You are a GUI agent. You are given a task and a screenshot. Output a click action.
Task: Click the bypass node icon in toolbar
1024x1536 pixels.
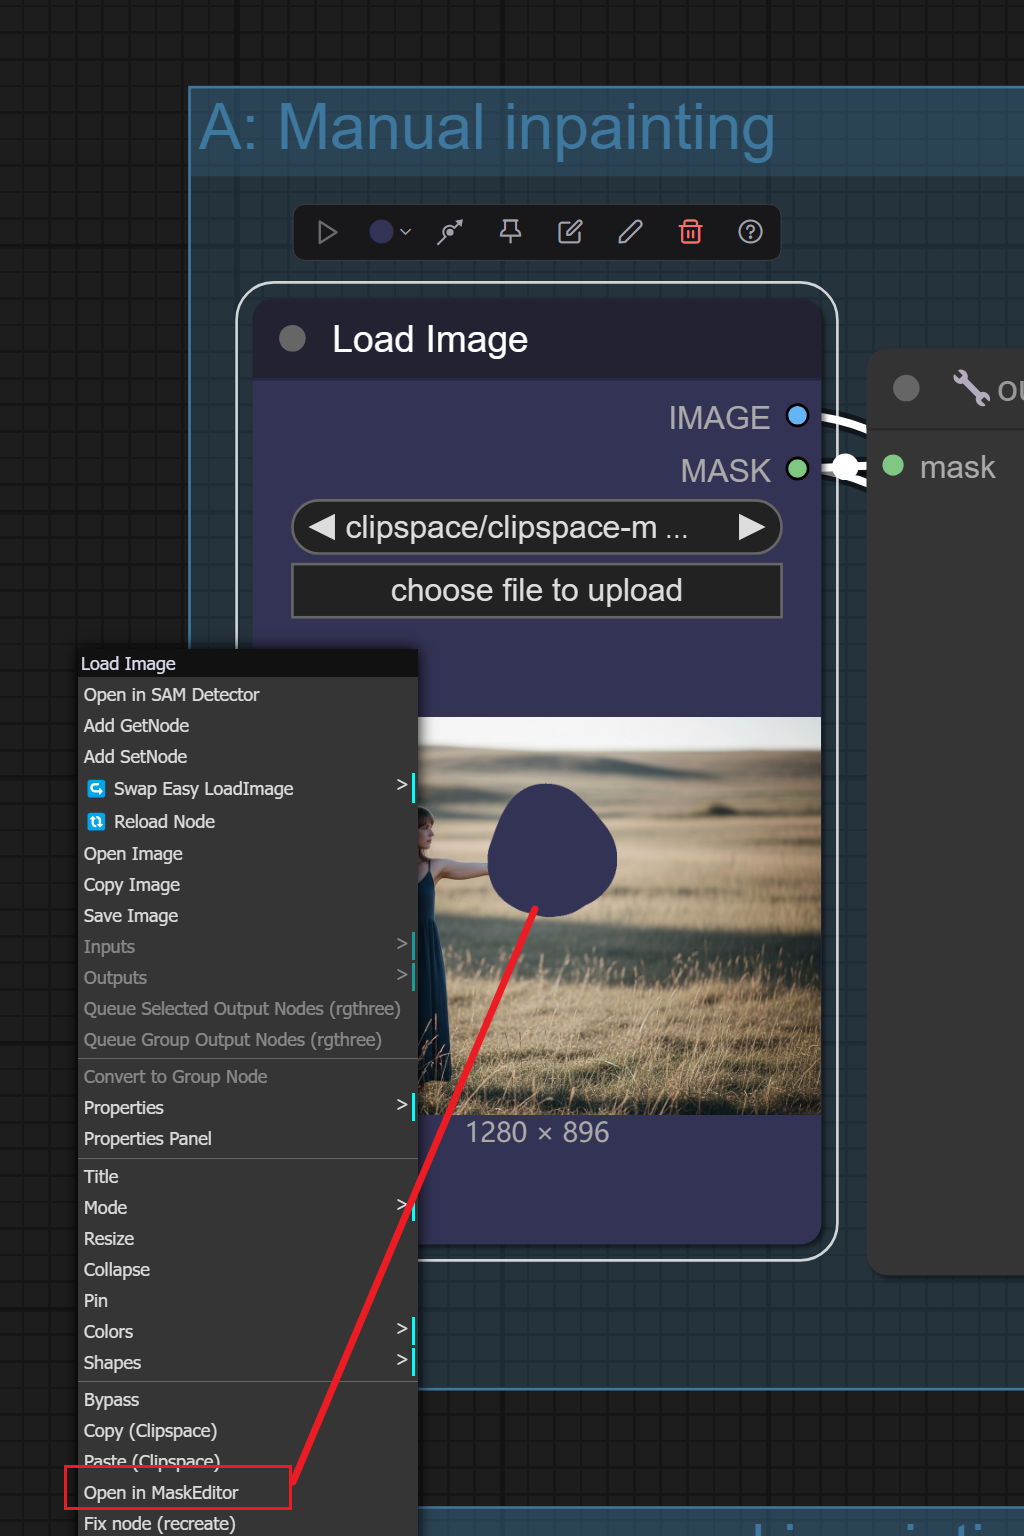click(x=450, y=232)
